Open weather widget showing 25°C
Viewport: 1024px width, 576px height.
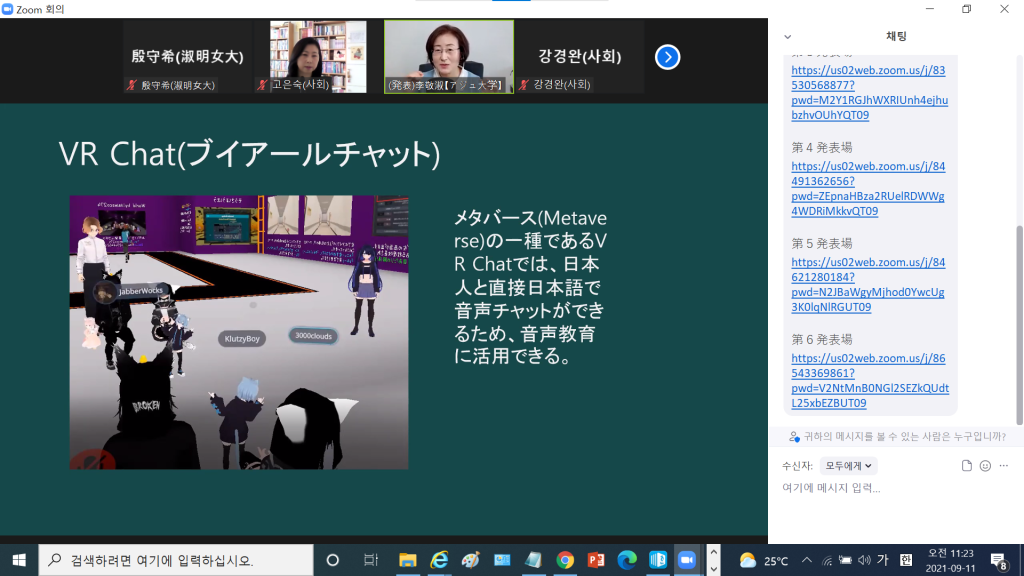[763, 560]
